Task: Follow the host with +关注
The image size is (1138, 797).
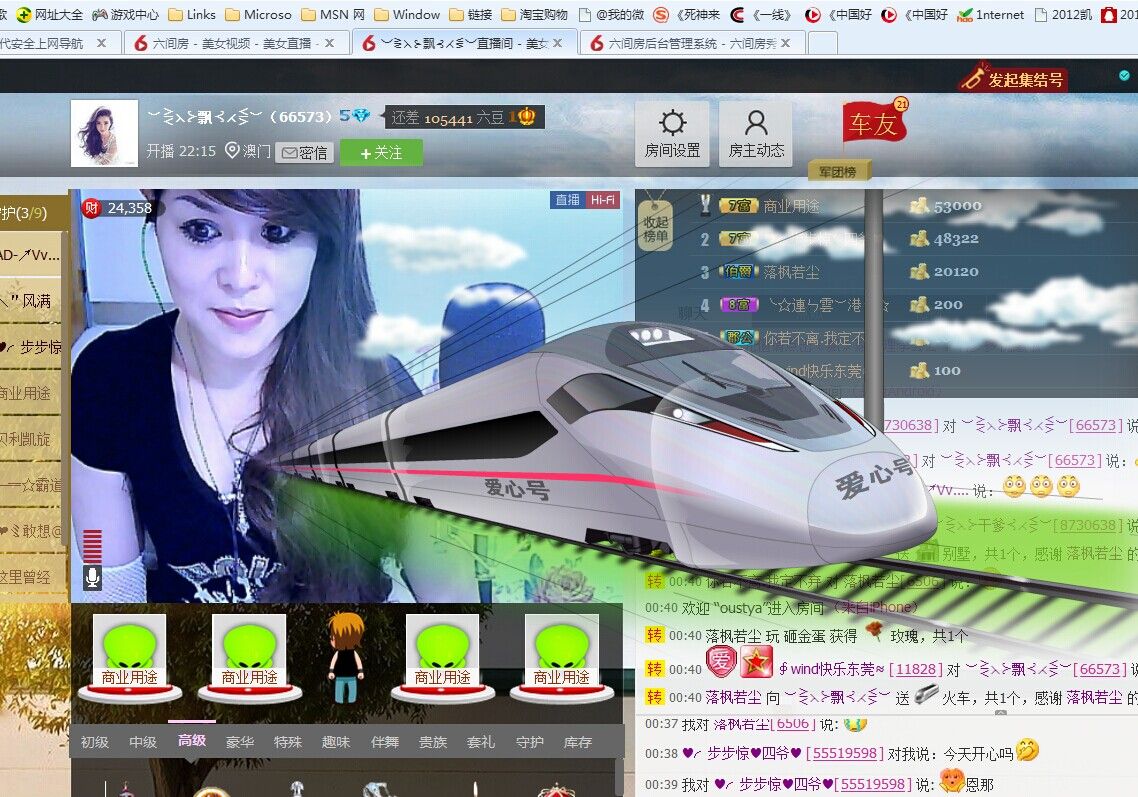Action: [x=381, y=152]
